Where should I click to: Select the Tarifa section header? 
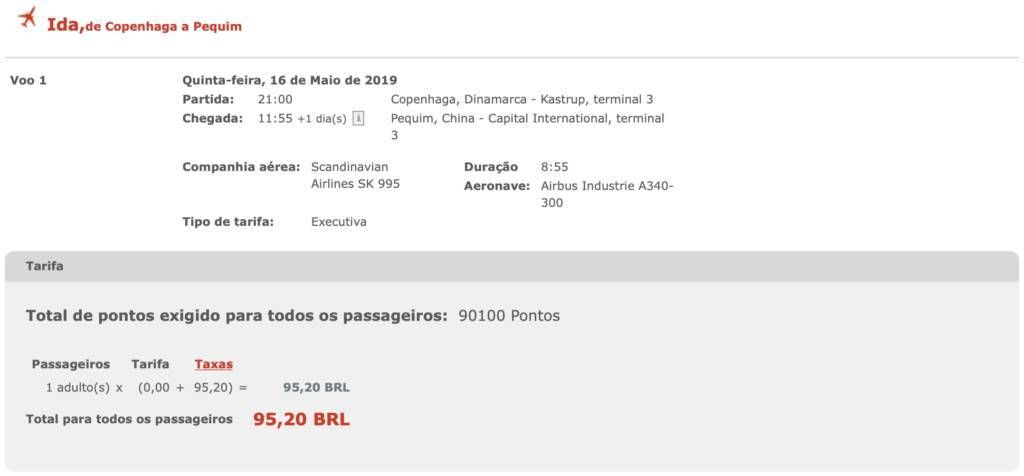point(511,266)
